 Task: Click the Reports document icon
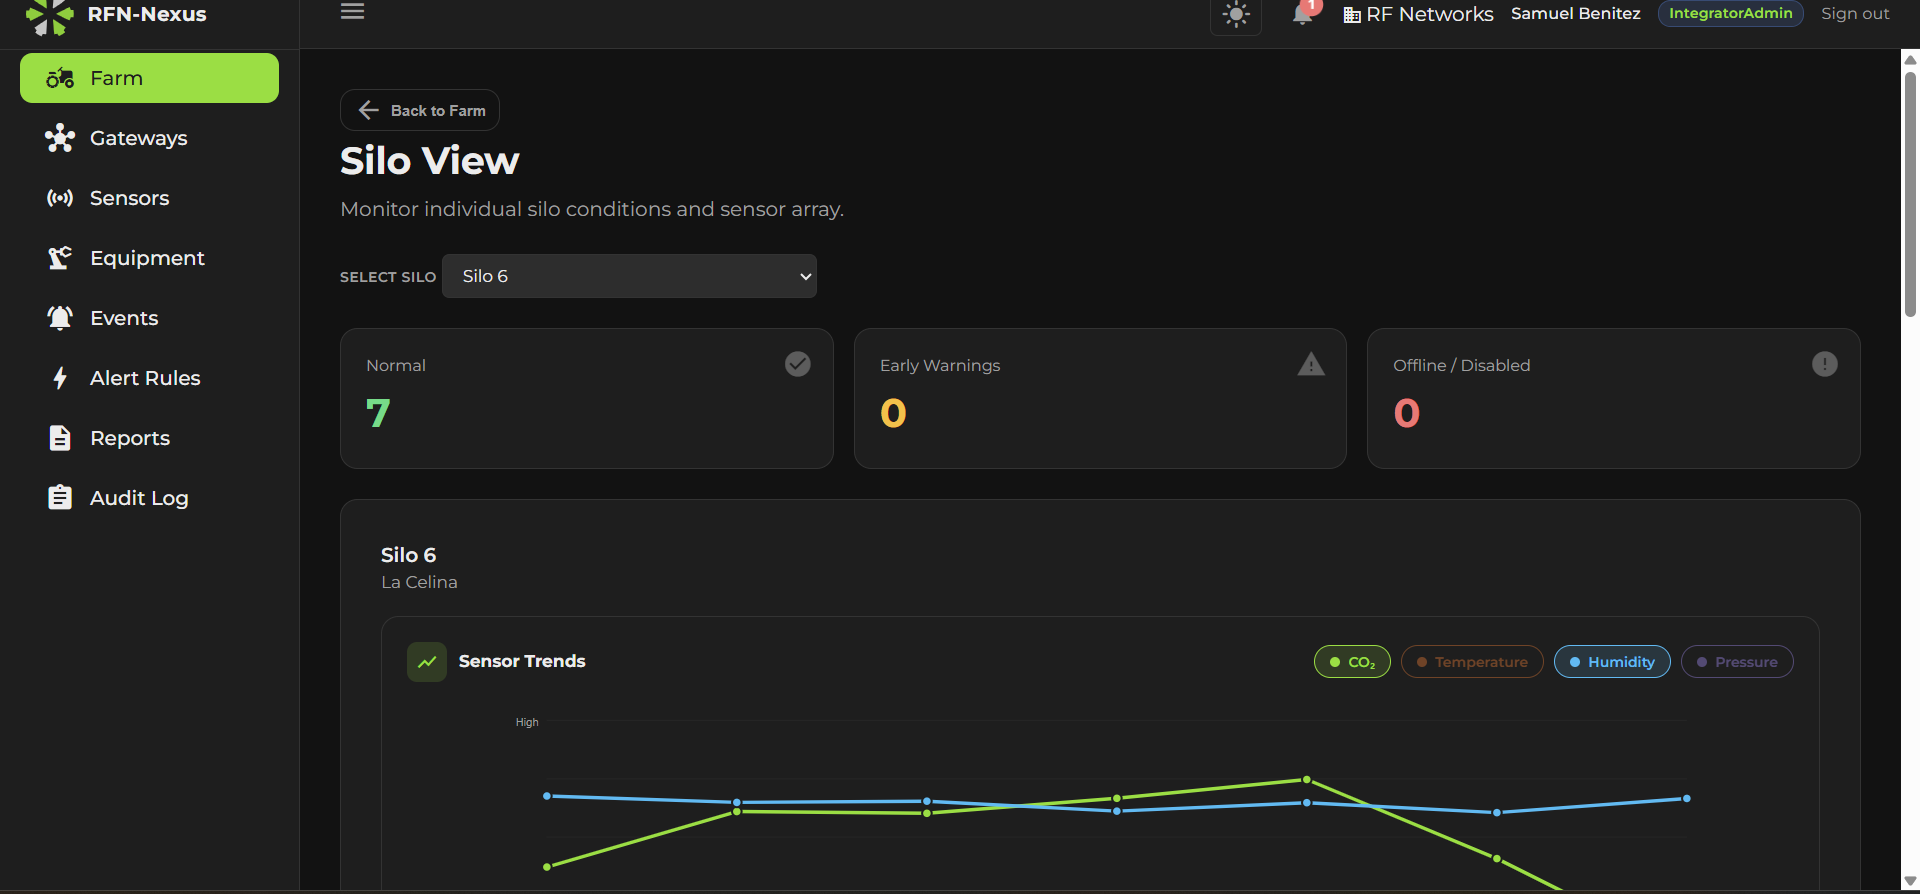[60, 438]
